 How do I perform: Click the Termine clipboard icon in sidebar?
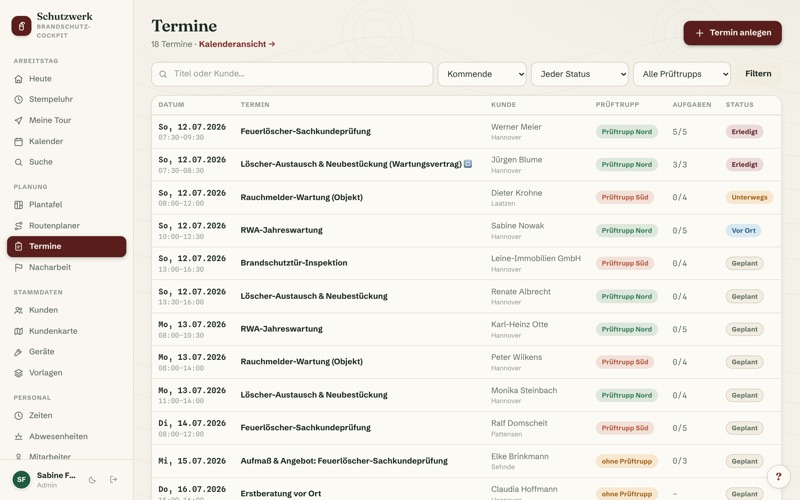[18, 246]
